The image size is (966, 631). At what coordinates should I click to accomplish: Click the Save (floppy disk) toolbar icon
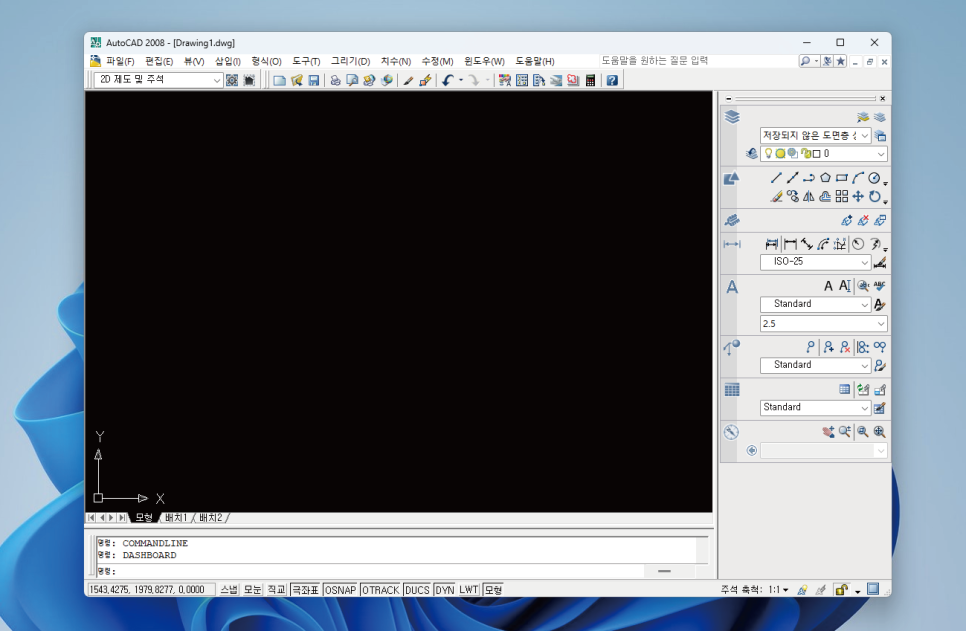pyautogui.click(x=314, y=81)
